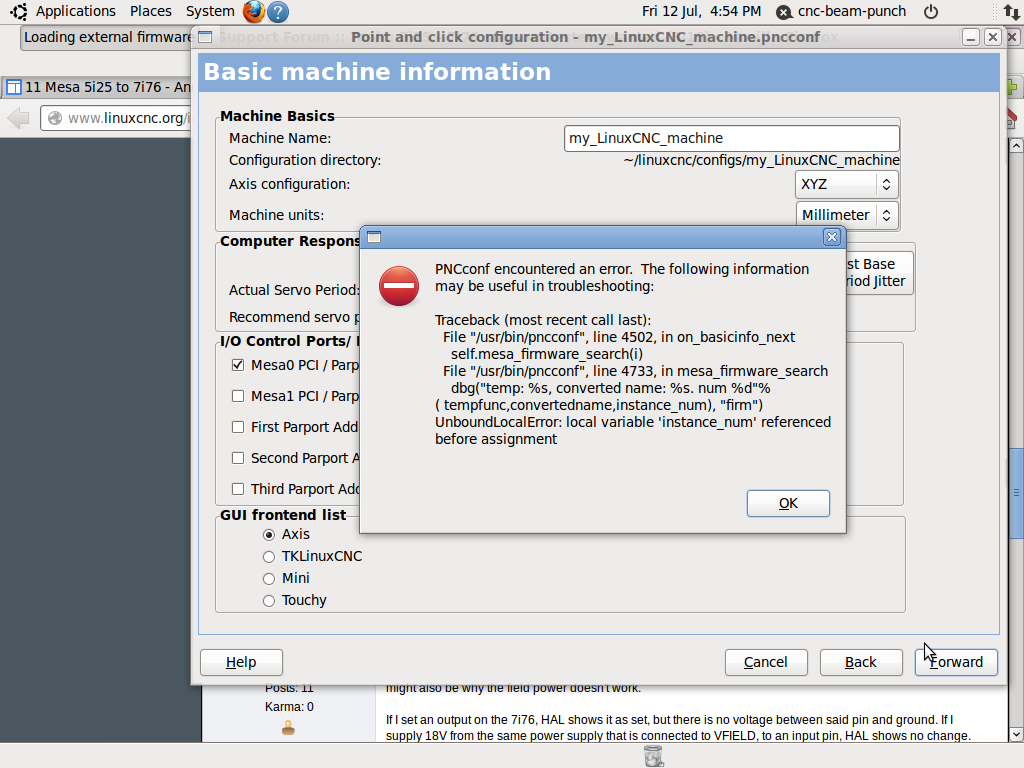Click the Firefox scrollbar up arrow

pyautogui.click(x=1016, y=146)
